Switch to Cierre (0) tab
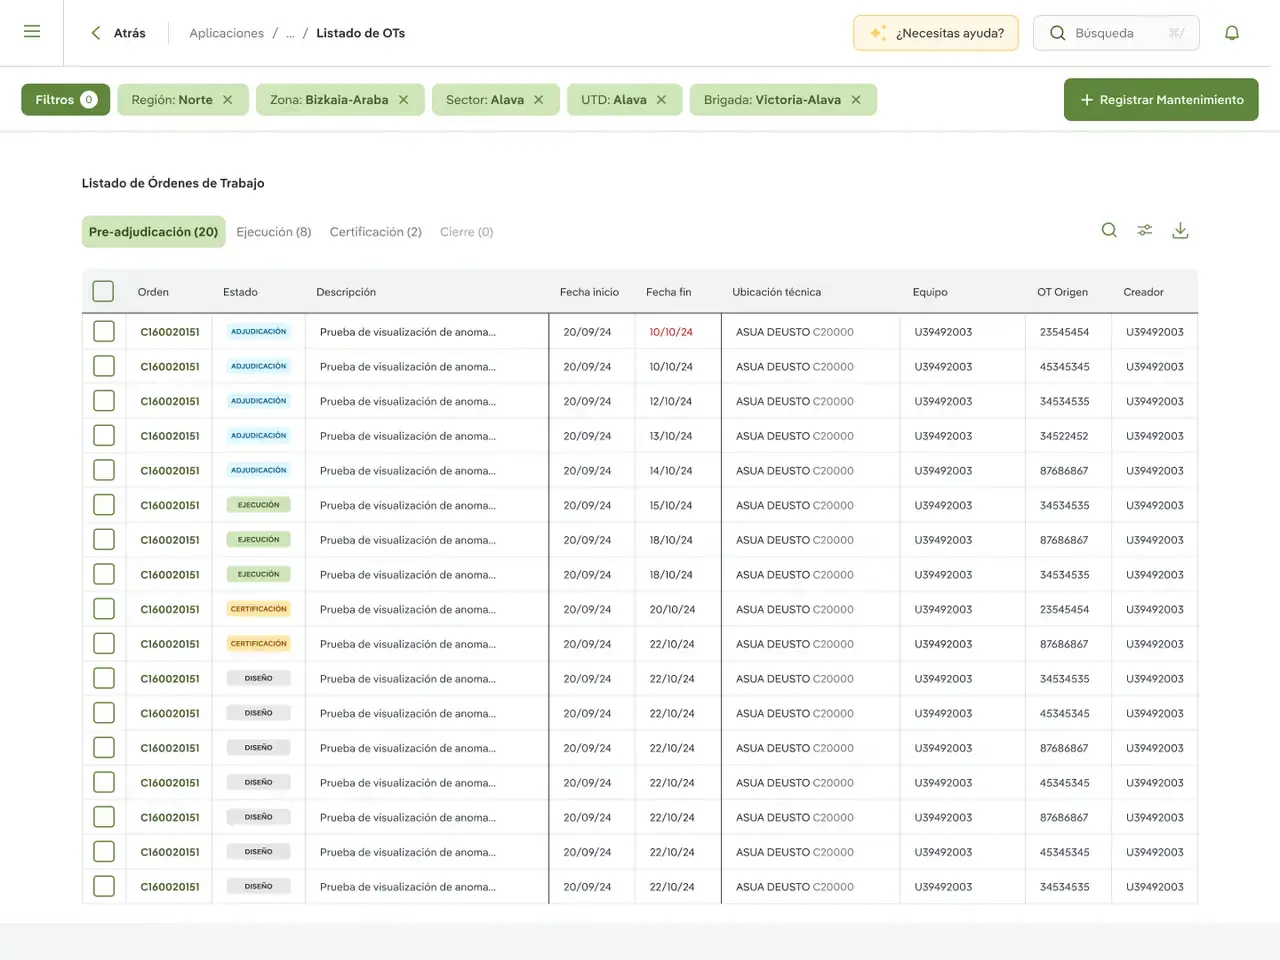The height and width of the screenshot is (960, 1280). click(467, 232)
